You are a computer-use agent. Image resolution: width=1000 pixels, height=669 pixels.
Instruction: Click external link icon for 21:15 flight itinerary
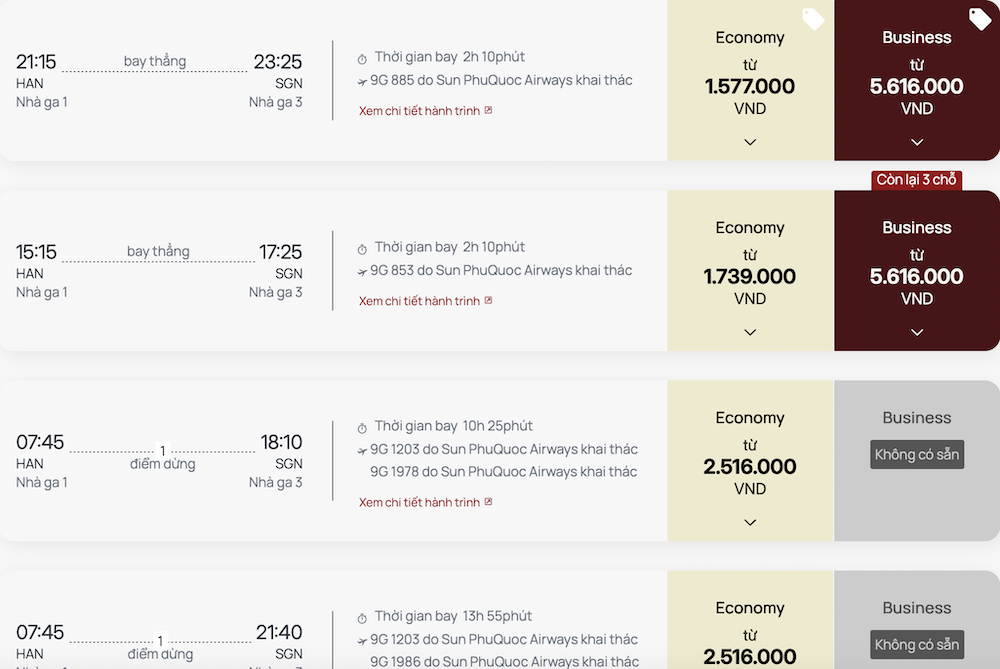click(x=488, y=110)
